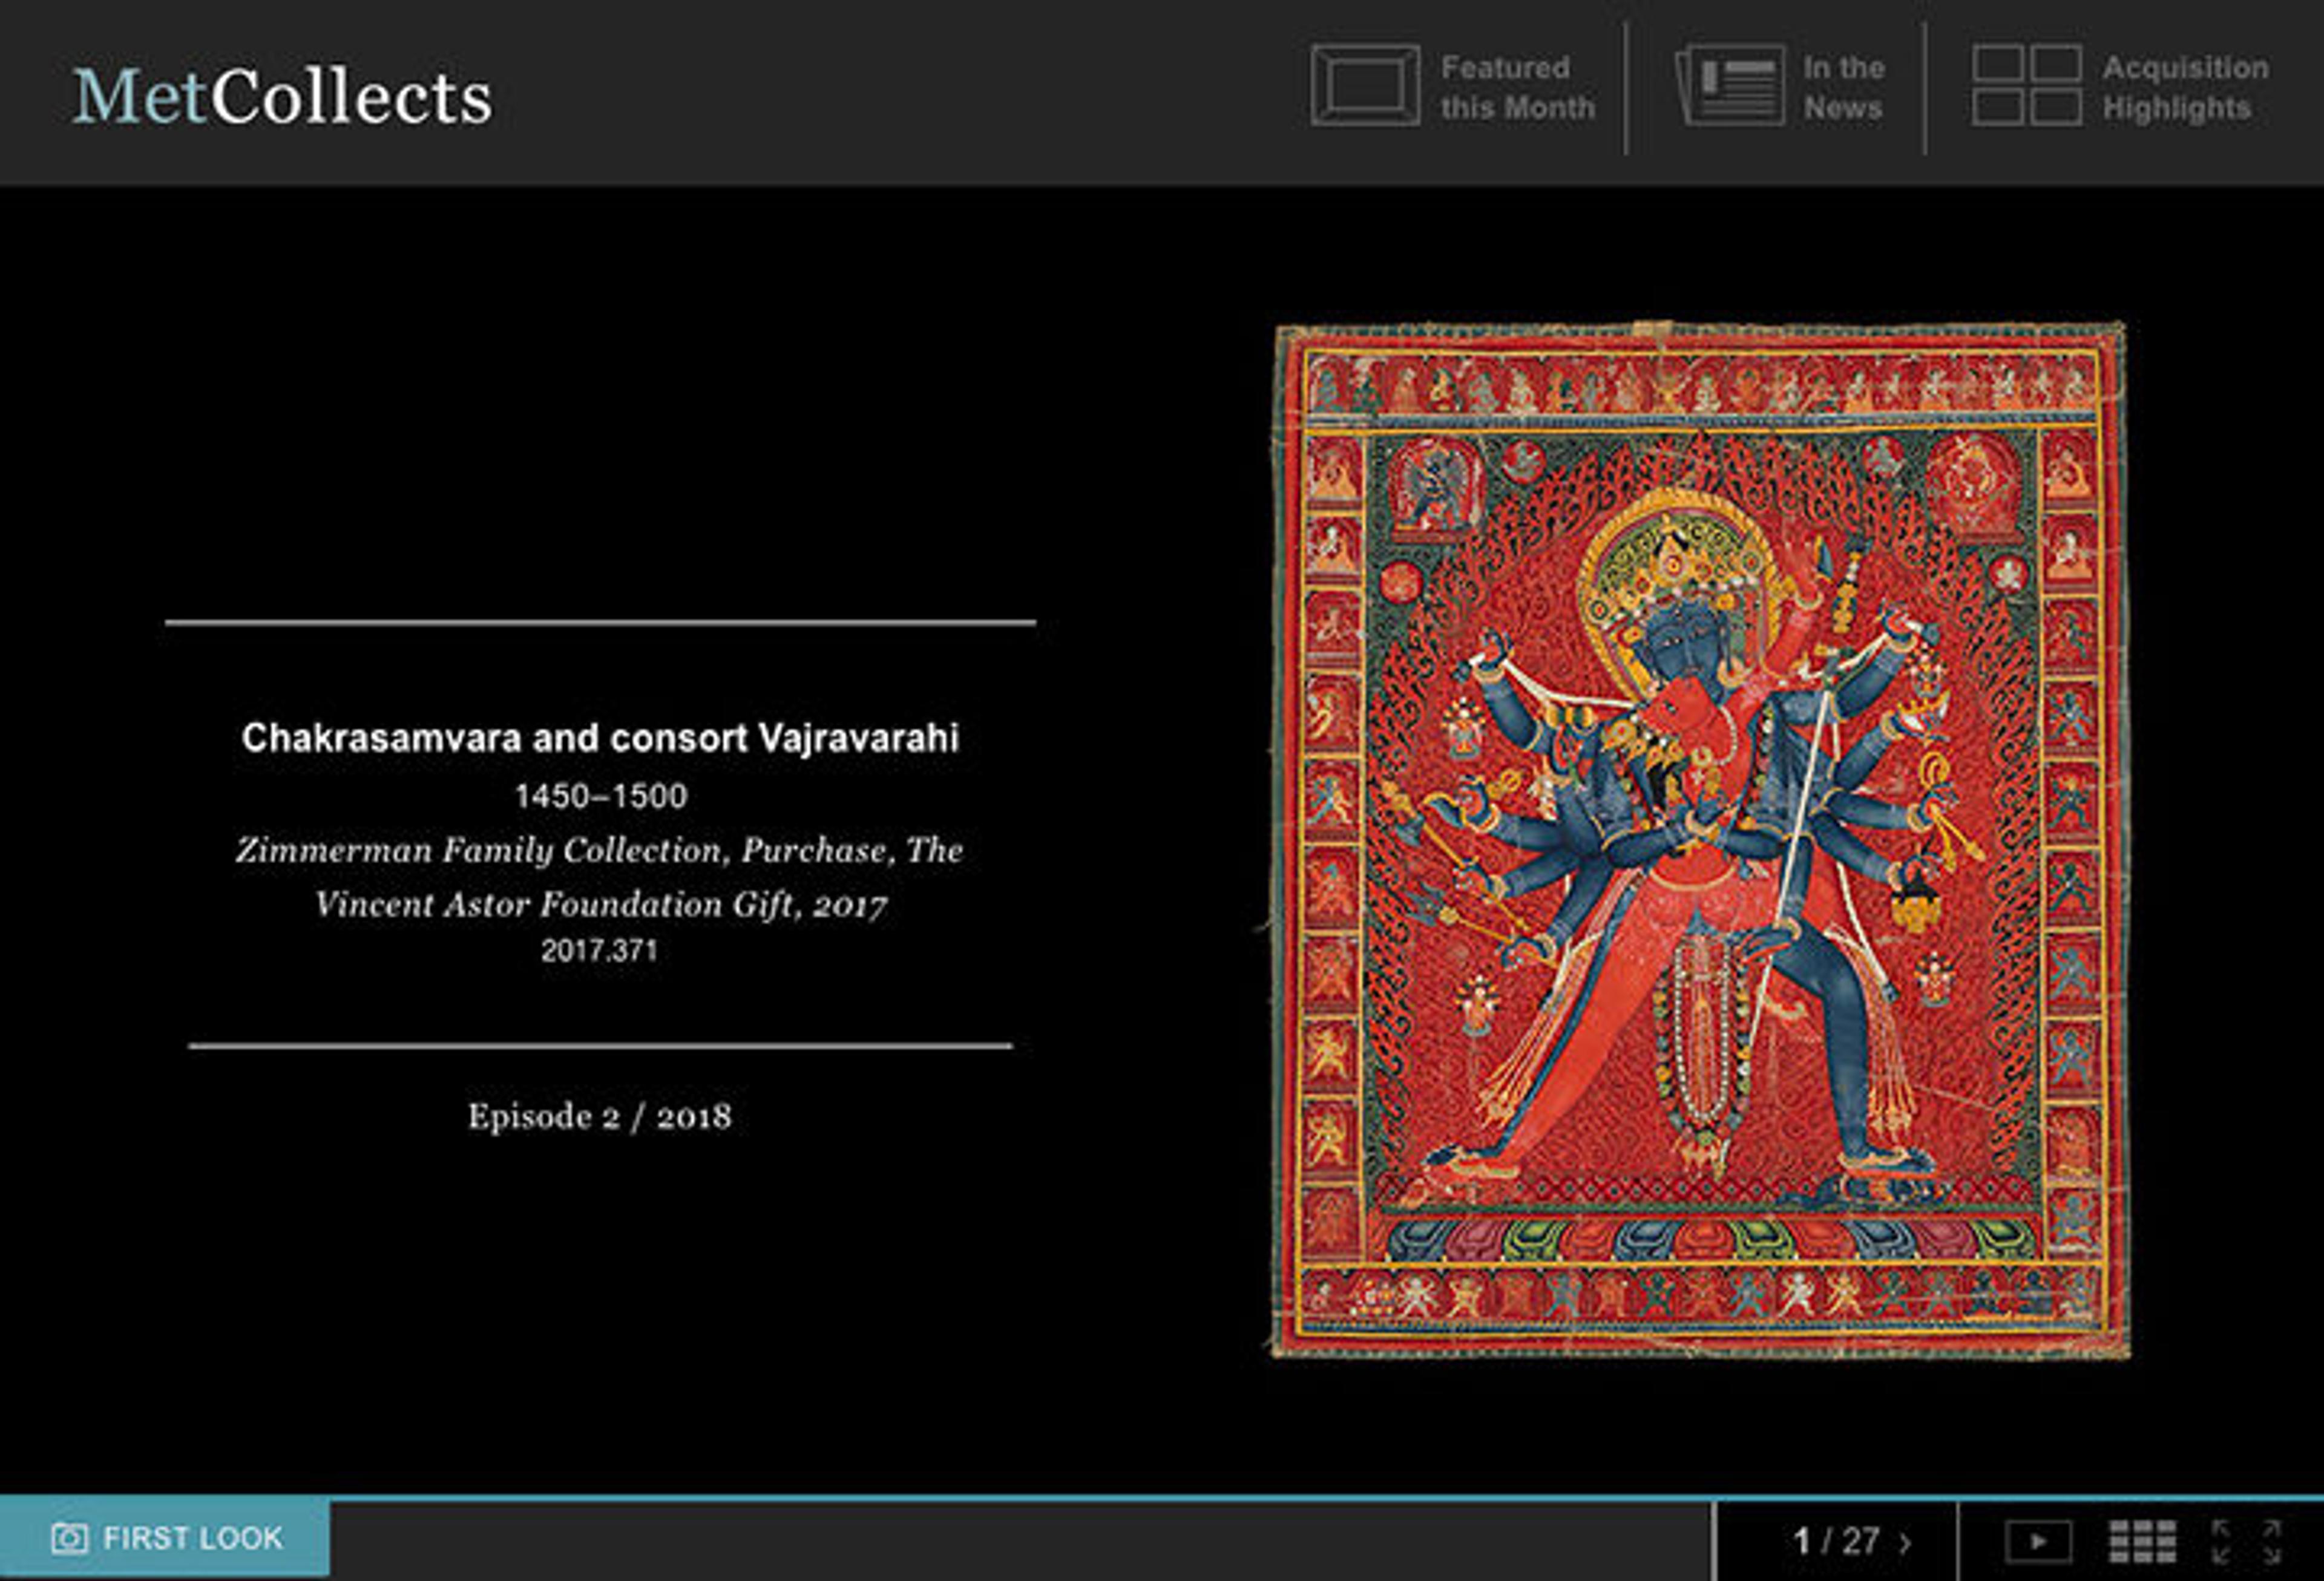Click the title 'Chakrasamvara and consort Vajravarahi'

(600, 738)
